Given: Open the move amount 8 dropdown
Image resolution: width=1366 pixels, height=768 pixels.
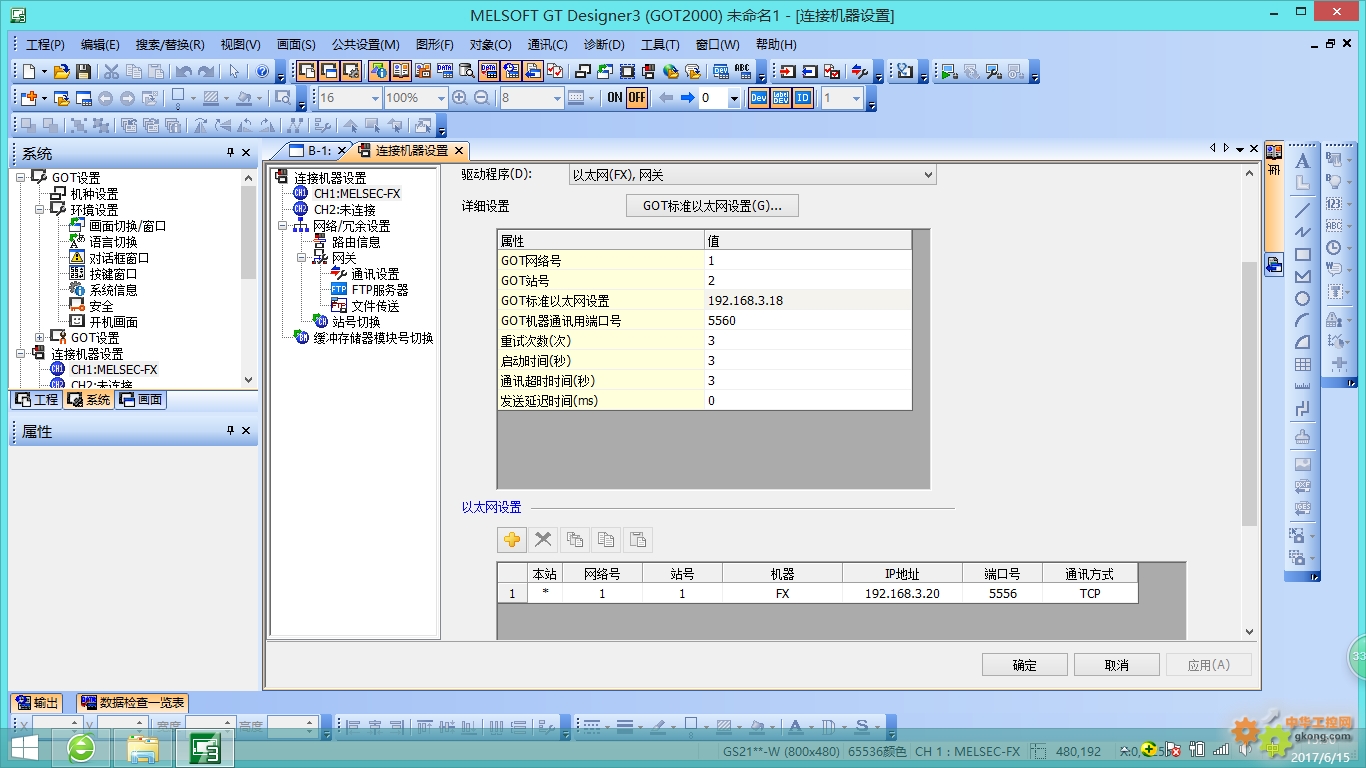Looking at the screenshot, I should [x=557, y=98].
